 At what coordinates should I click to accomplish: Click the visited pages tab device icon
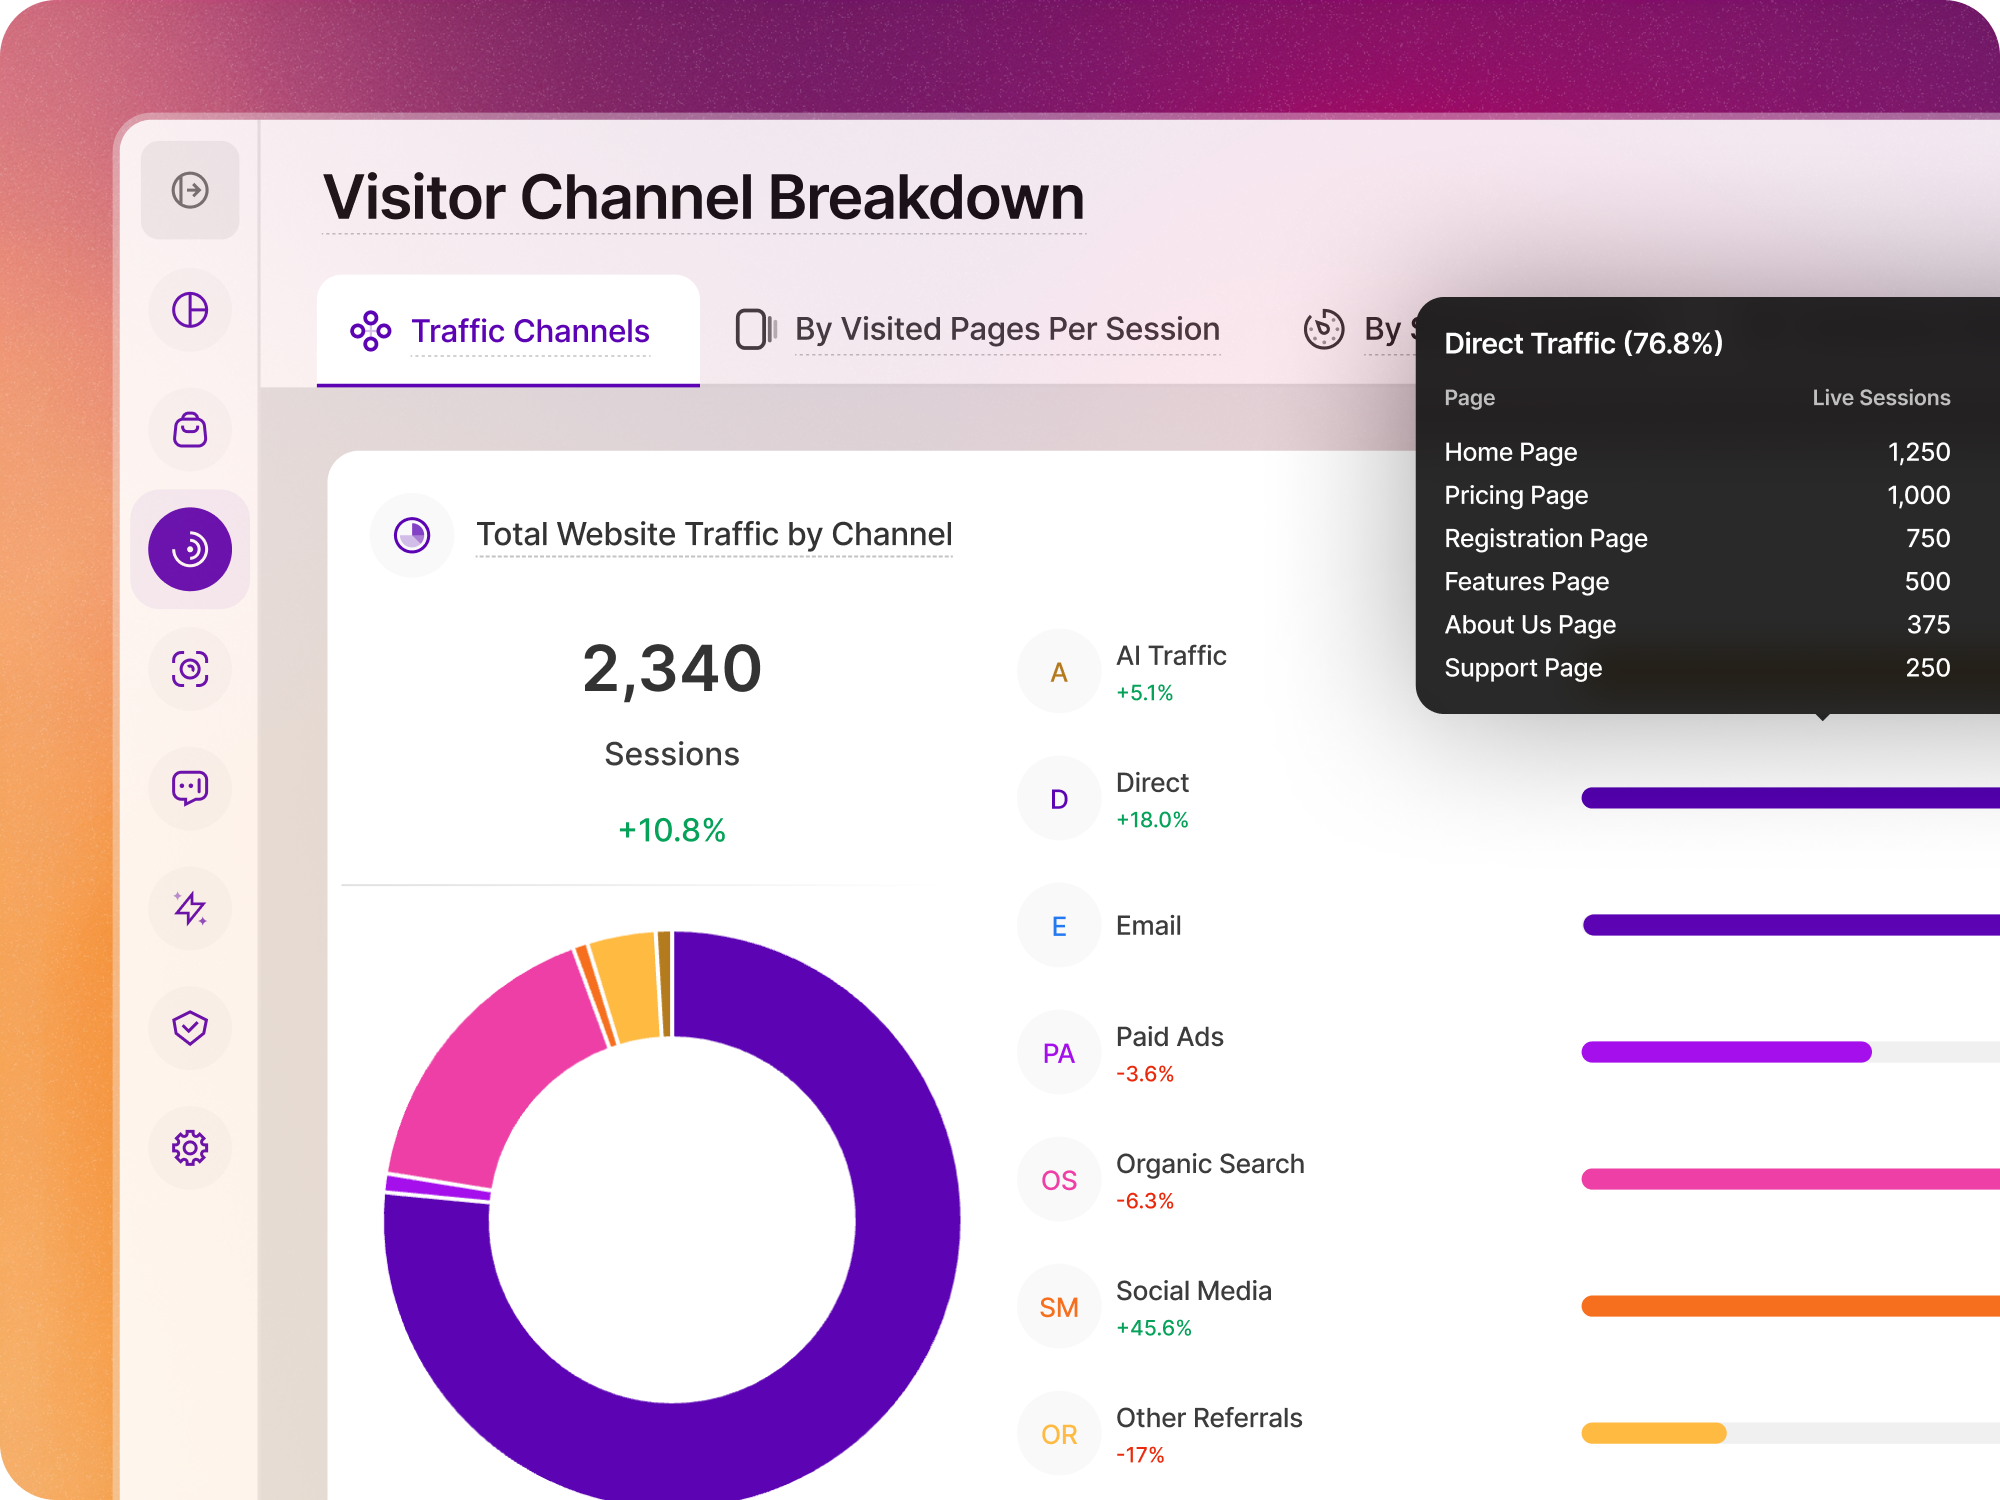756,329
